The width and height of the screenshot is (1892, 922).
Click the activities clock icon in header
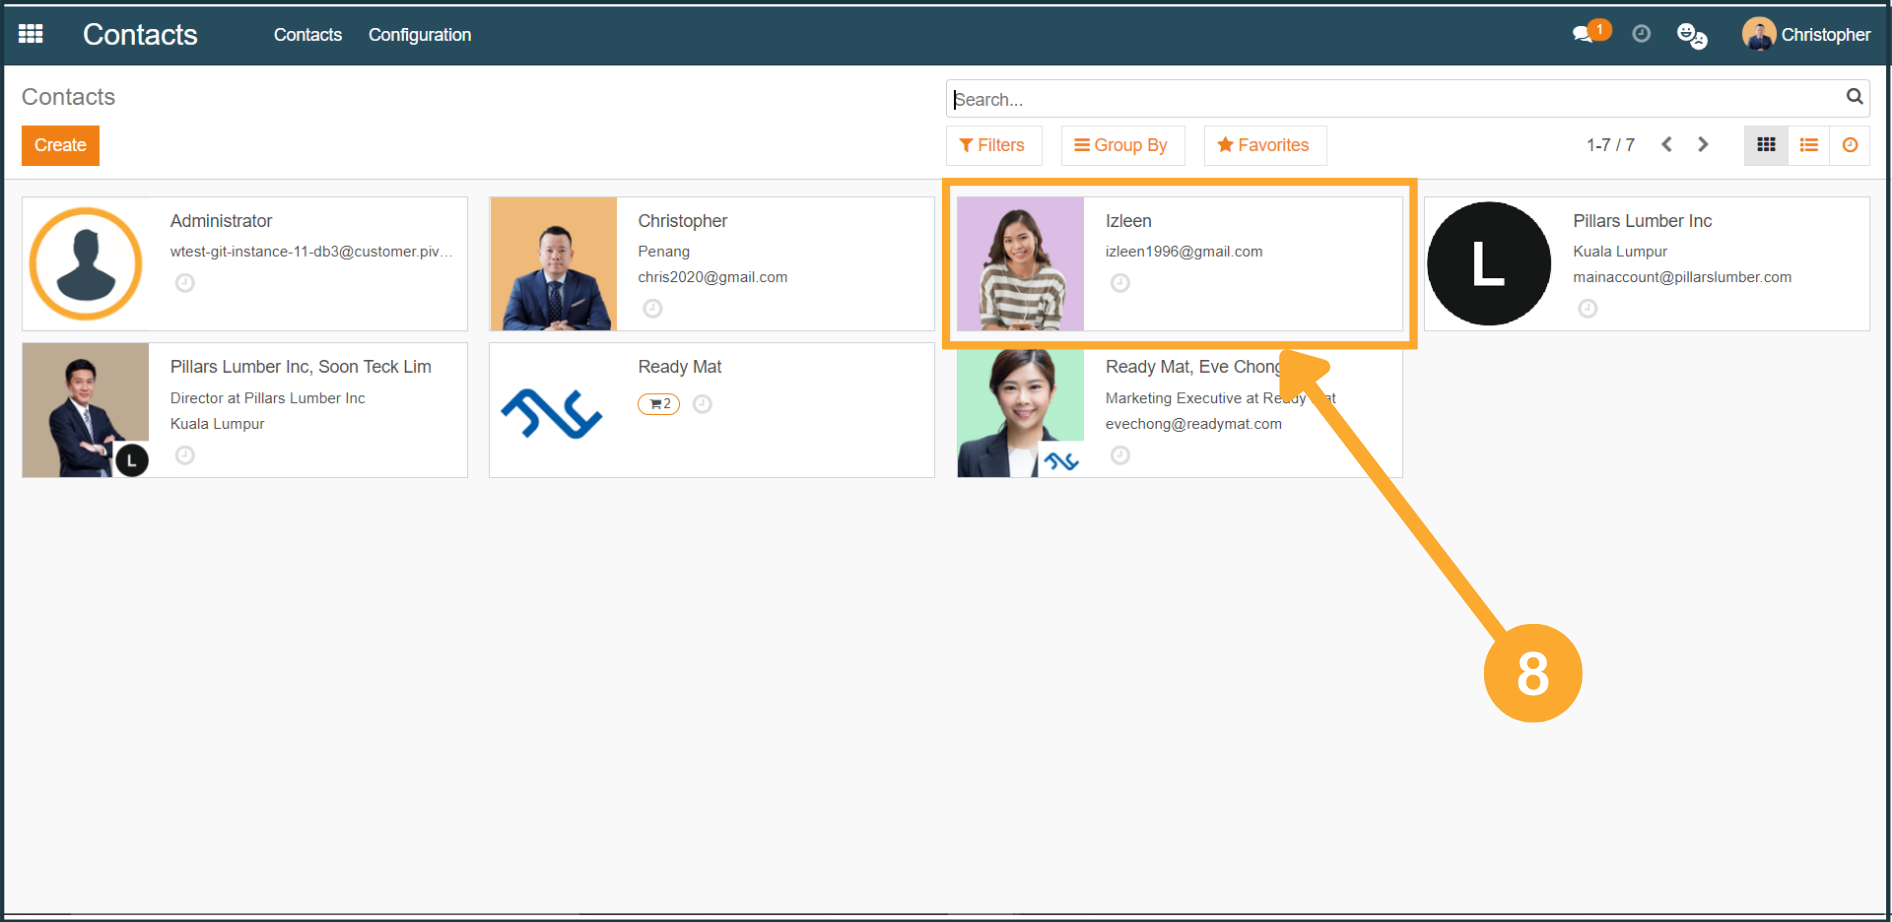pos(1641,34)
